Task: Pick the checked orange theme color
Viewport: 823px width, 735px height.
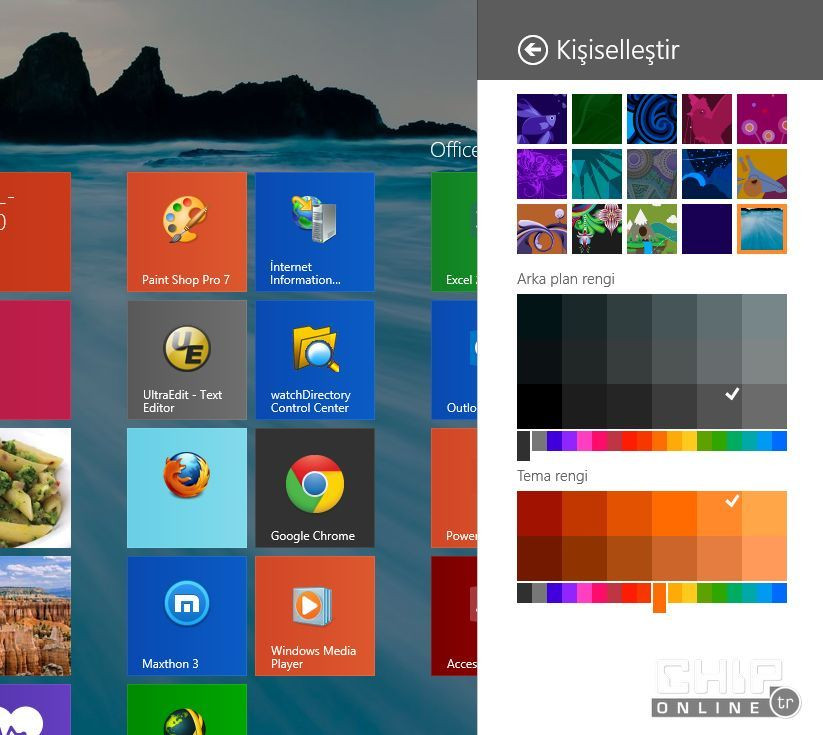Action: [720, 513]
